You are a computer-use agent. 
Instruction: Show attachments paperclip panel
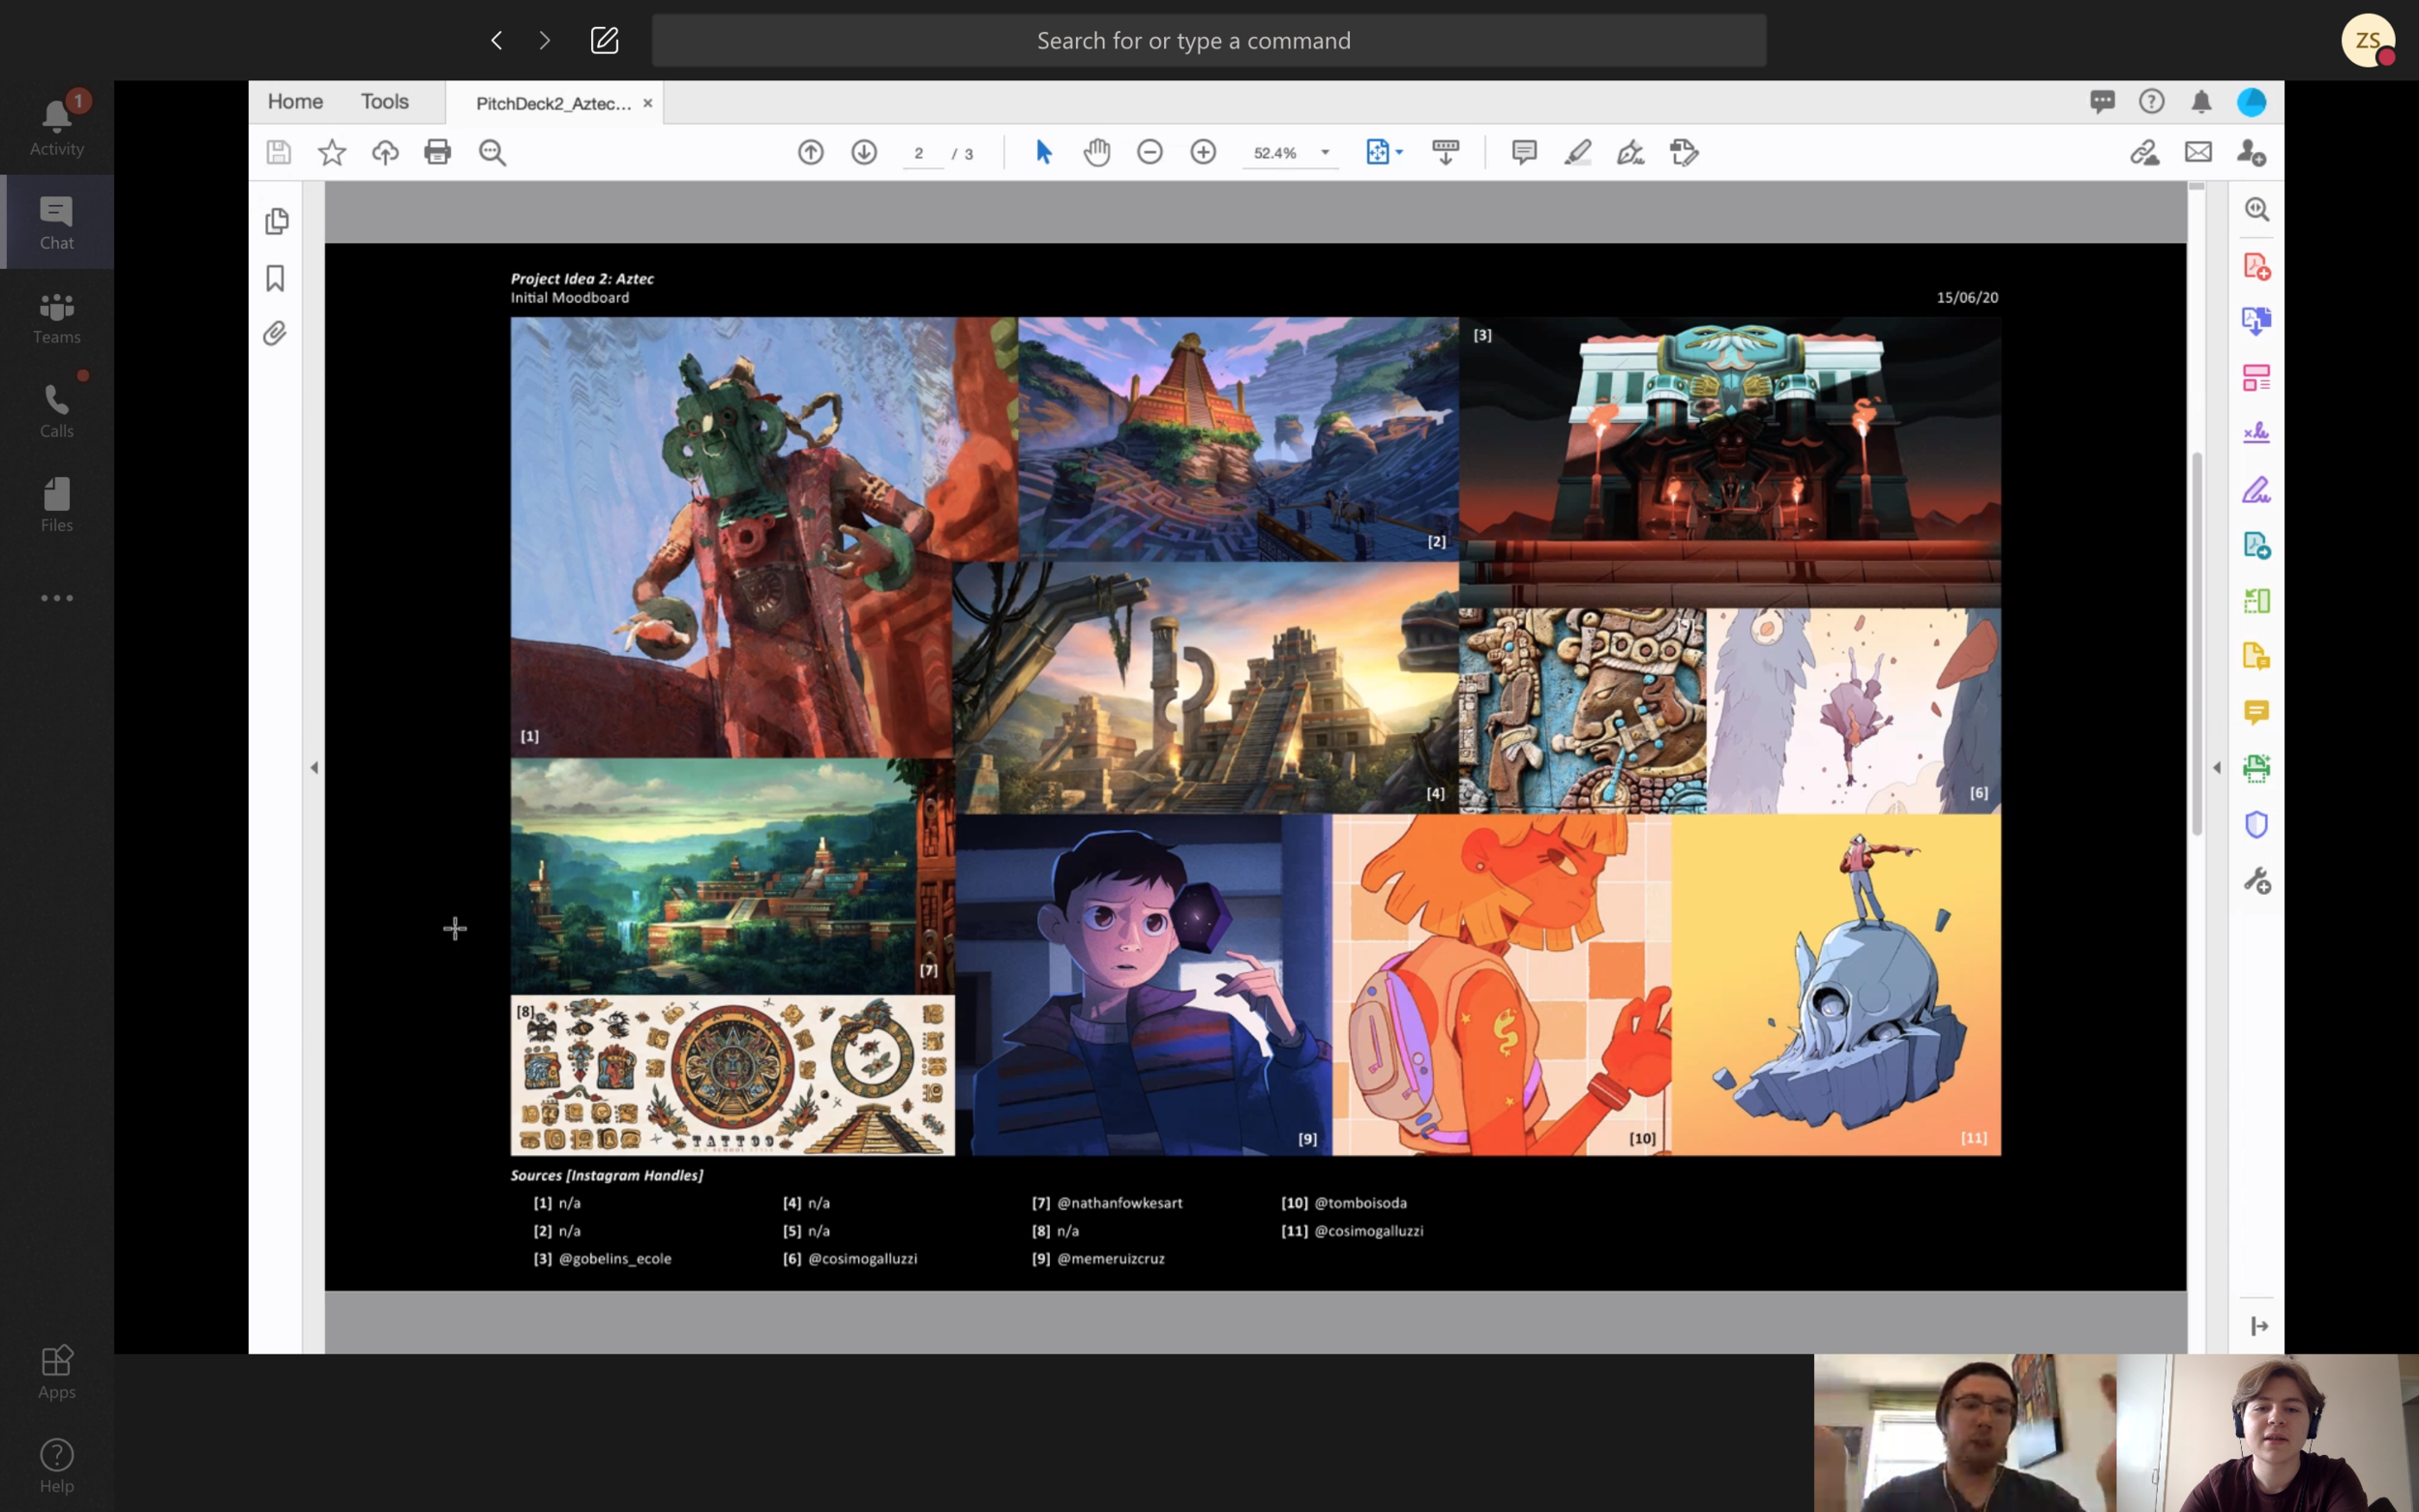[275, 333]
